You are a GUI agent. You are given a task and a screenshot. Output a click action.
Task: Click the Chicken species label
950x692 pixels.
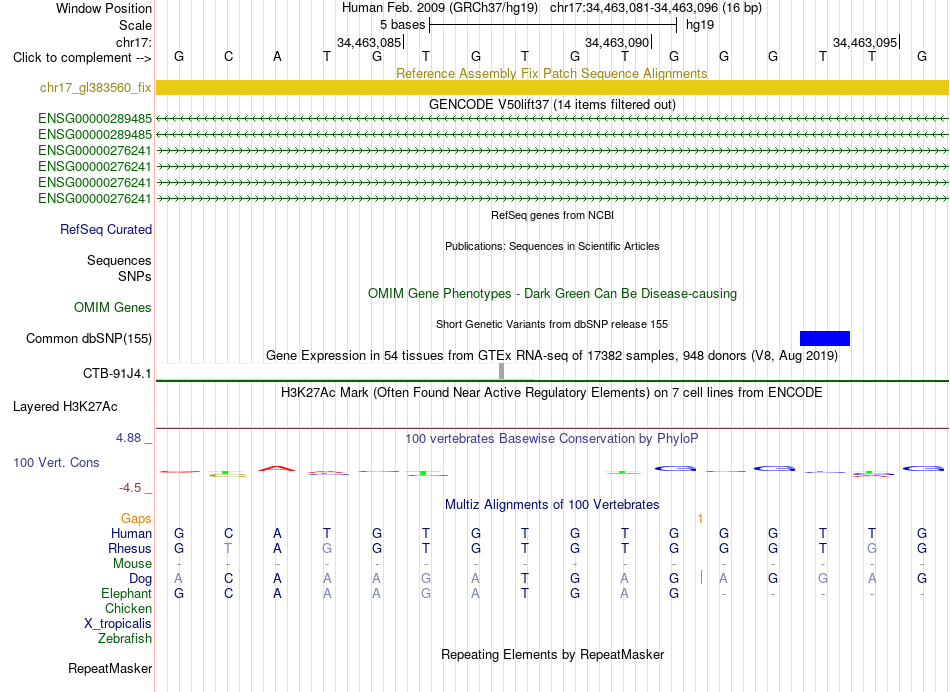[128, 608]
